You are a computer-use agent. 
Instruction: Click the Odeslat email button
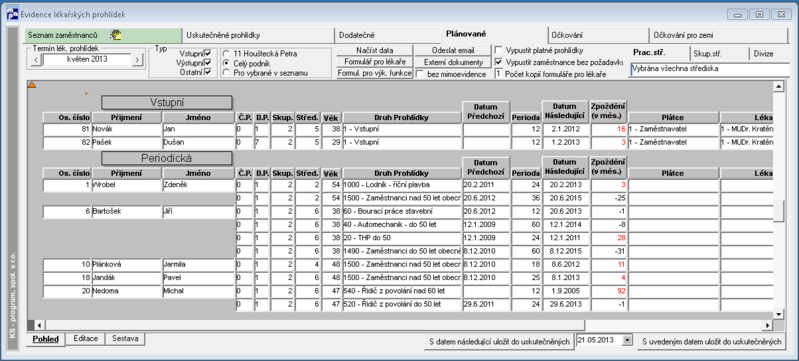453,50
